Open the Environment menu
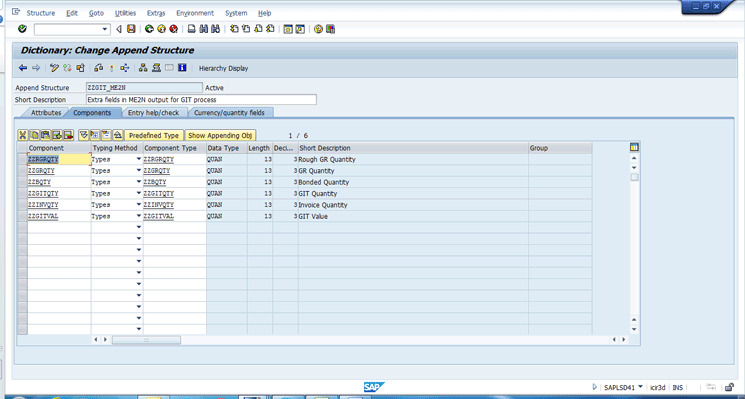The width and height of the screenshot is (745, 399). click(195, 13)
